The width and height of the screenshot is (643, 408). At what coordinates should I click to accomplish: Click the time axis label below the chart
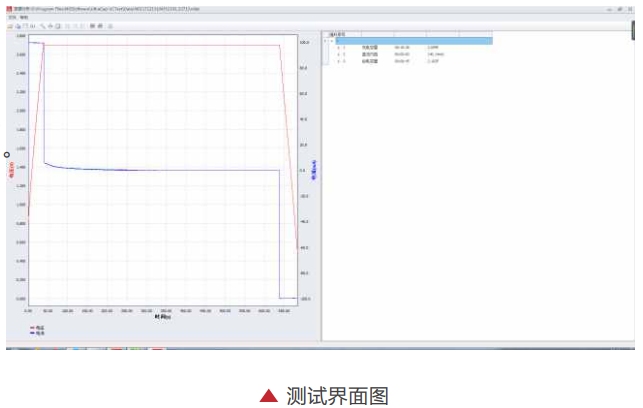click(x=163, y=318)
